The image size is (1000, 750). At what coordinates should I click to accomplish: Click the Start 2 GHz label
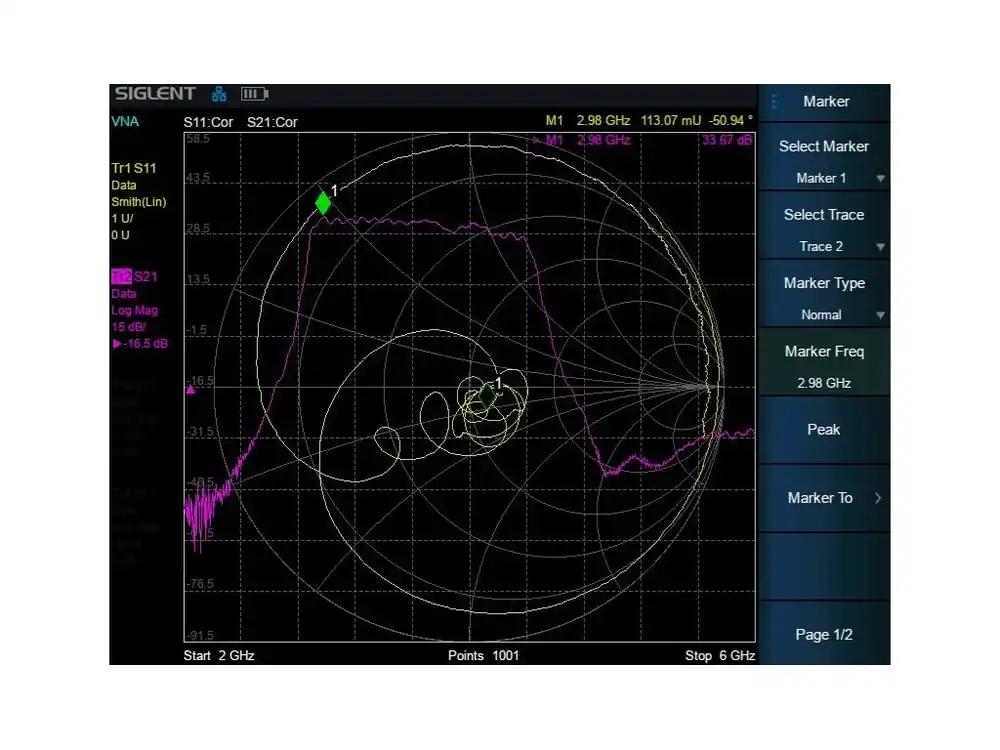pyautogui.click(x=219, y=656)
